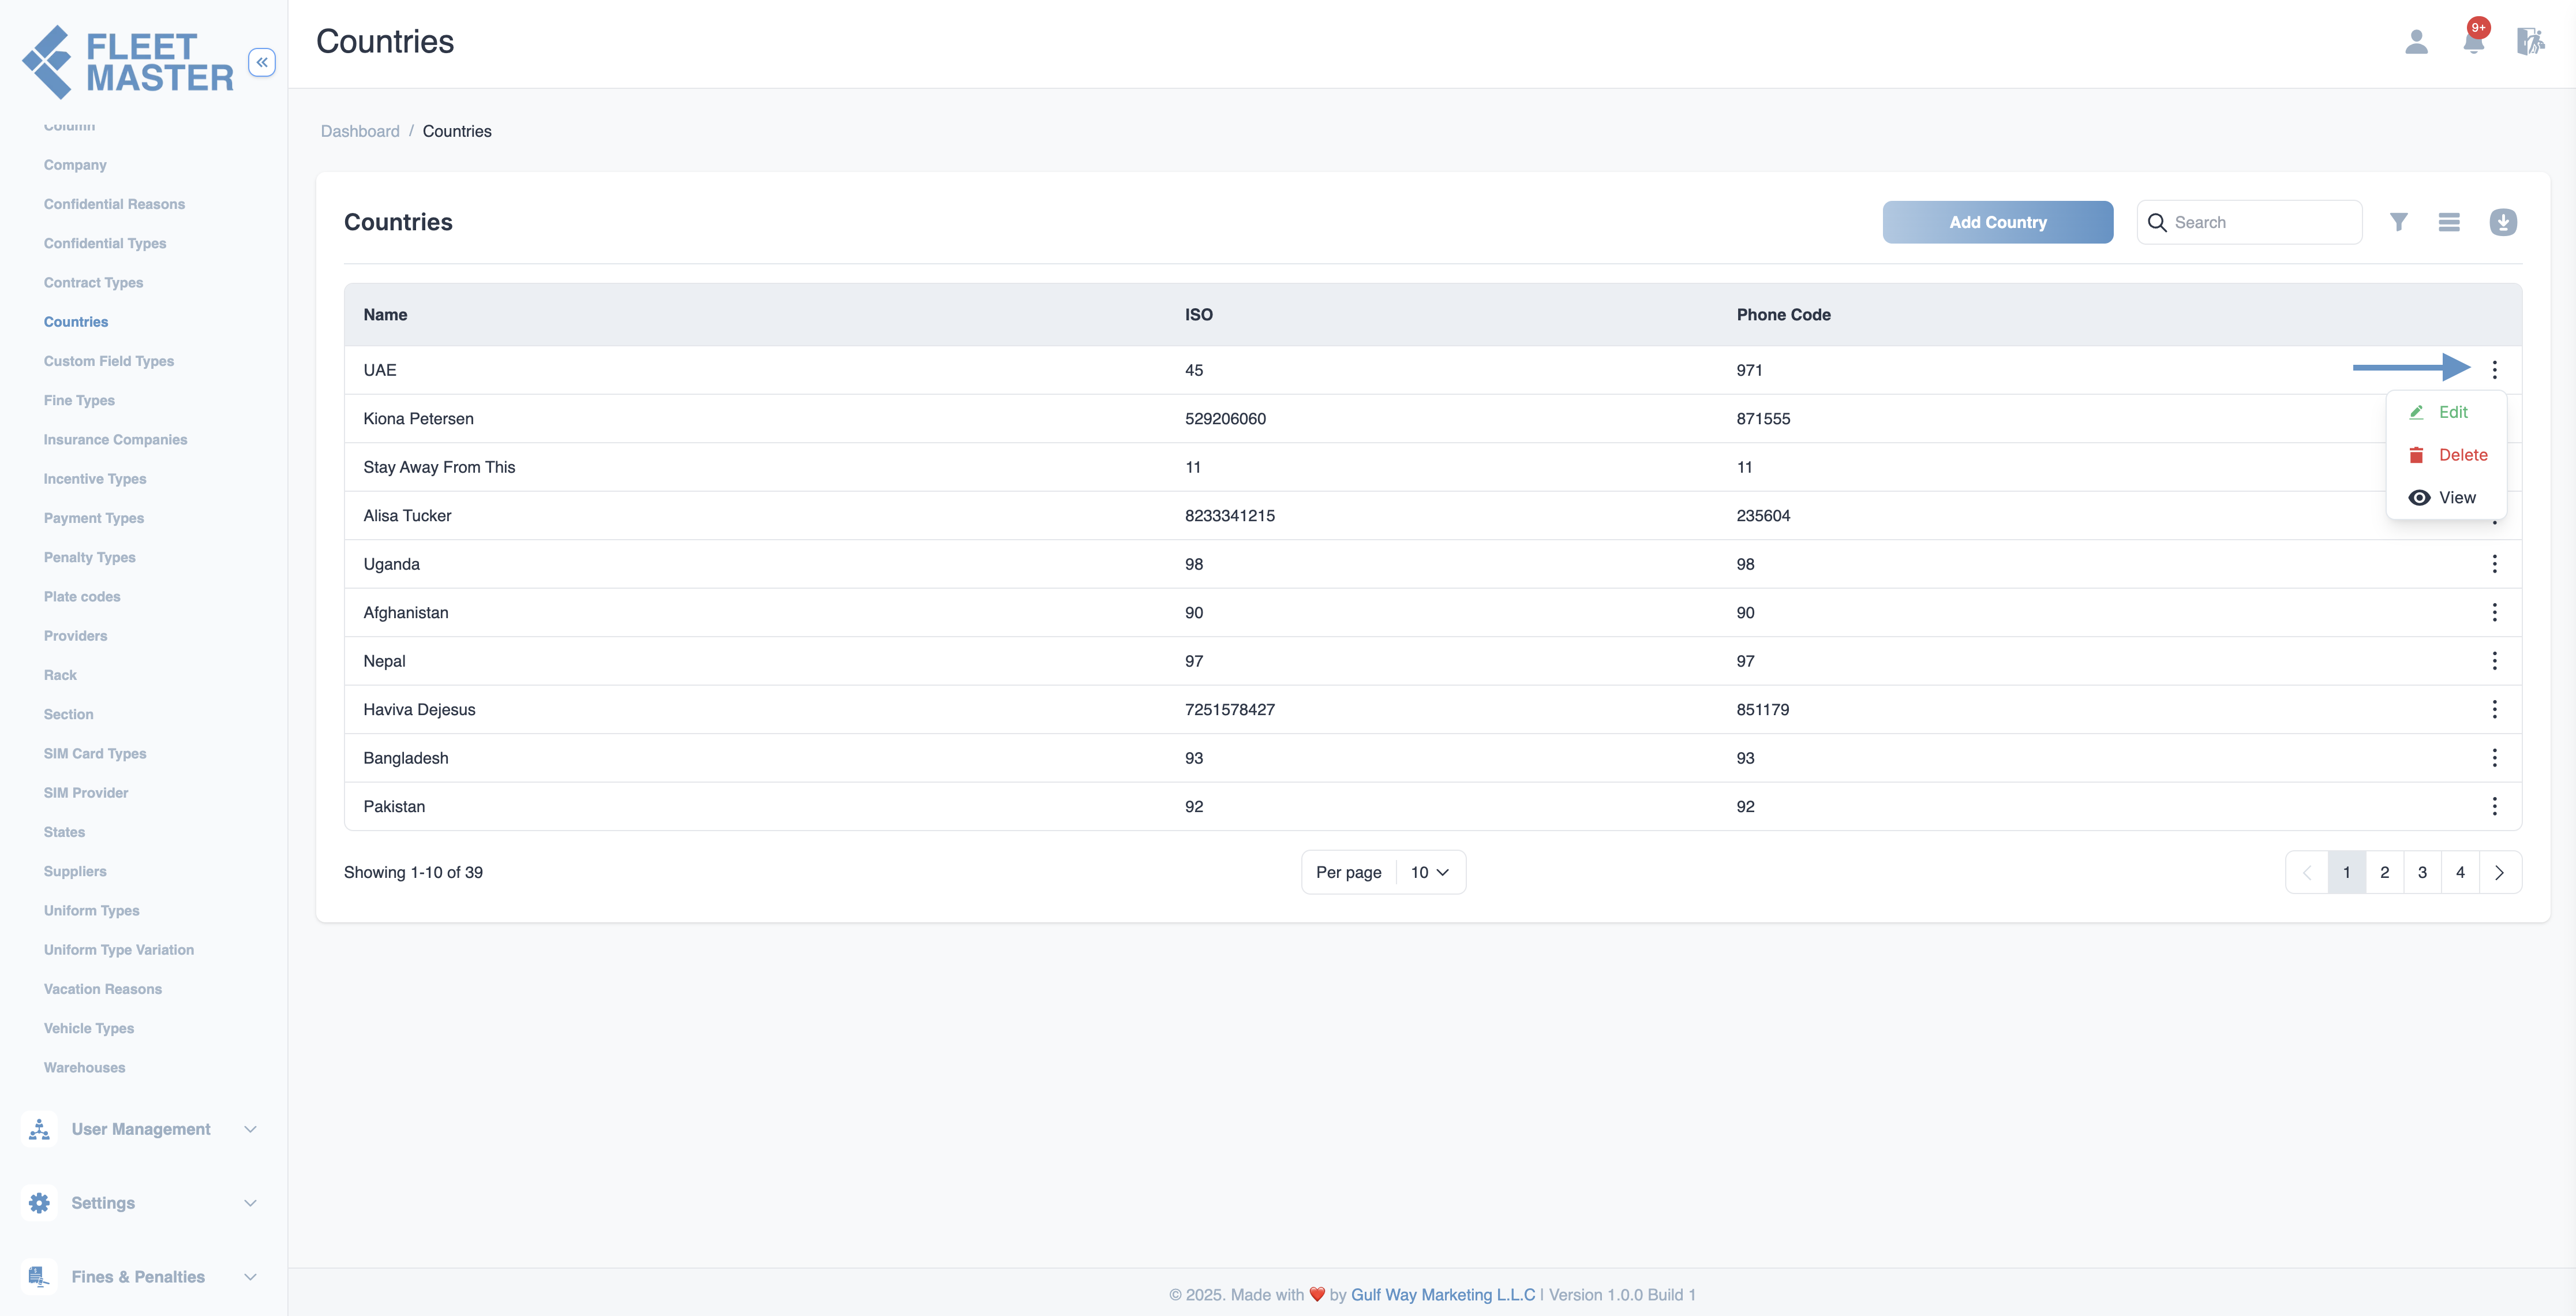The width and height of the screenshot is (2576, 1316).
Task: Open the Uganda row three-dot menu
Action: (2494, 564)
